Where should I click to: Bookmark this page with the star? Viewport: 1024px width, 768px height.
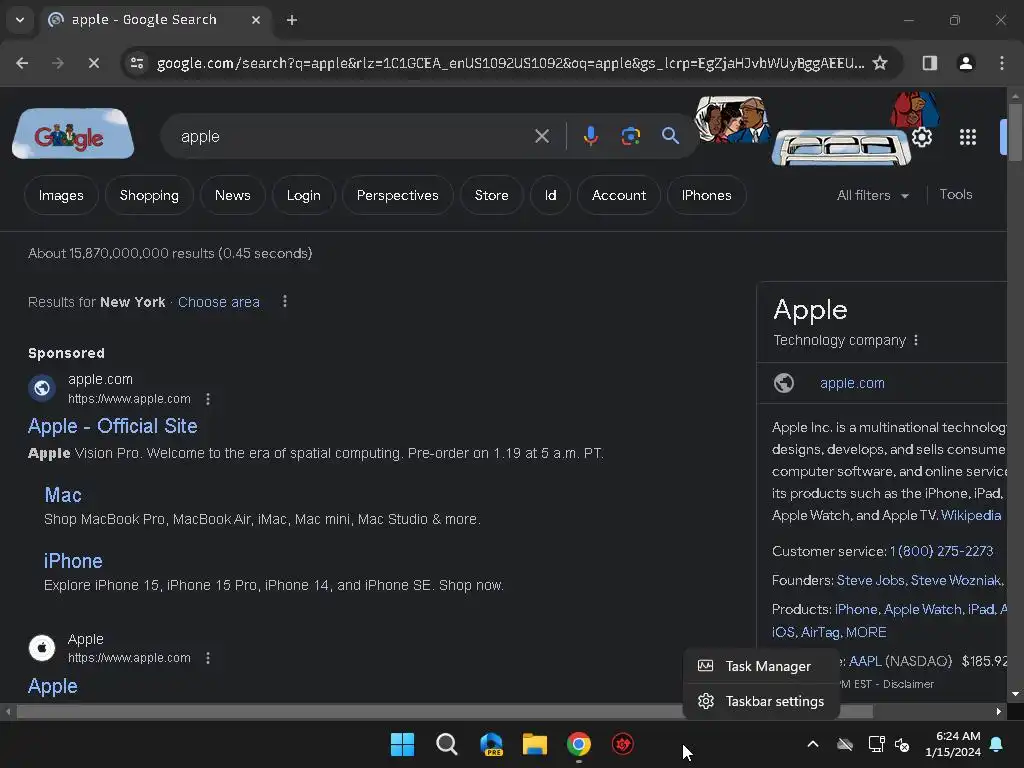pyautogui.click(x=880, y=63)
